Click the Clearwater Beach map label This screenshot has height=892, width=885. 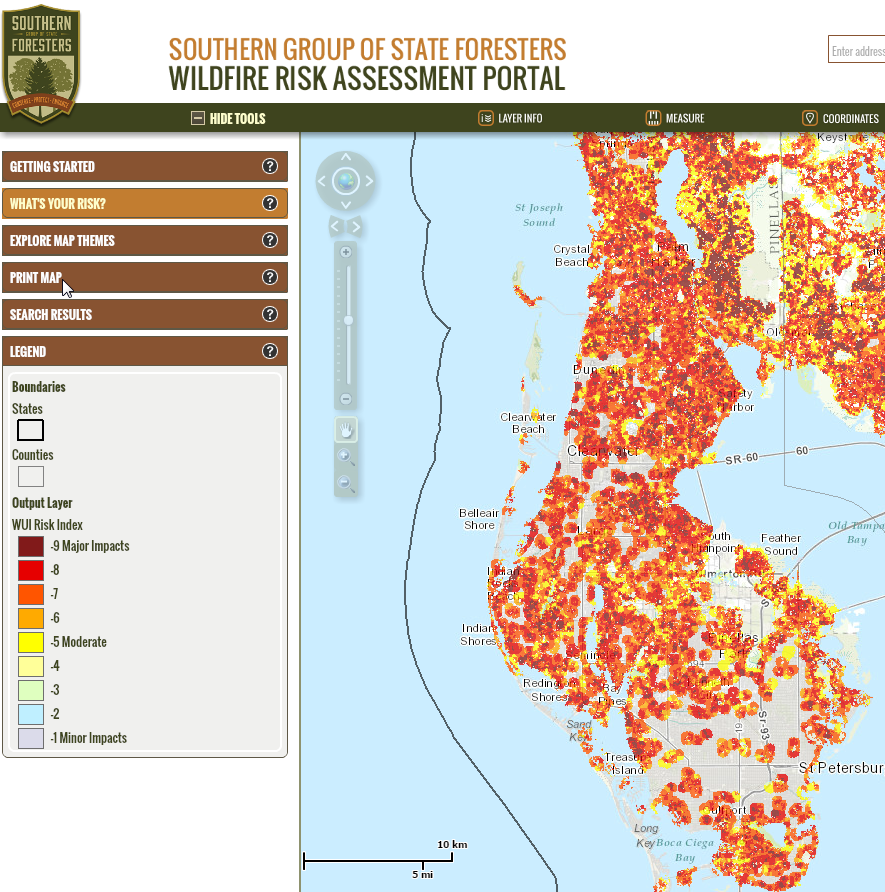click(x=528, y=423)
